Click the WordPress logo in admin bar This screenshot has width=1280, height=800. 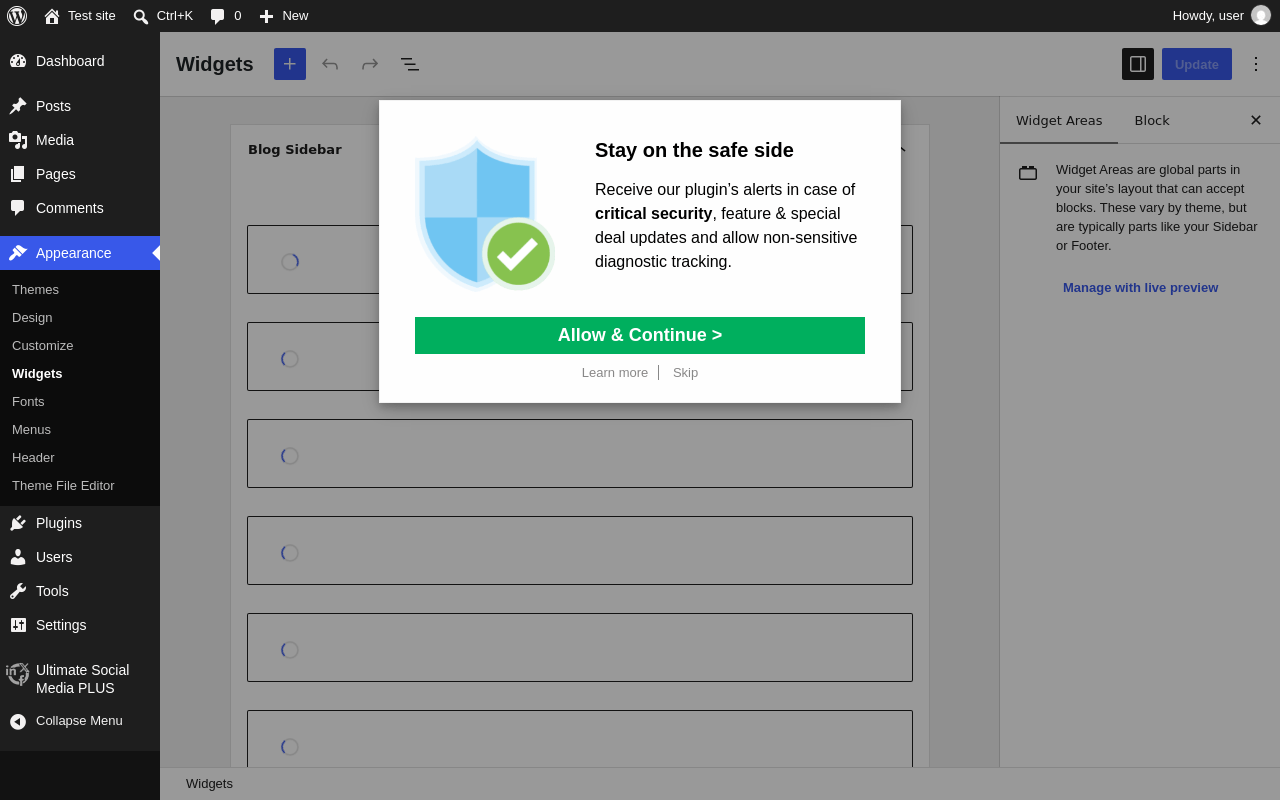click(x=17, y=16)
